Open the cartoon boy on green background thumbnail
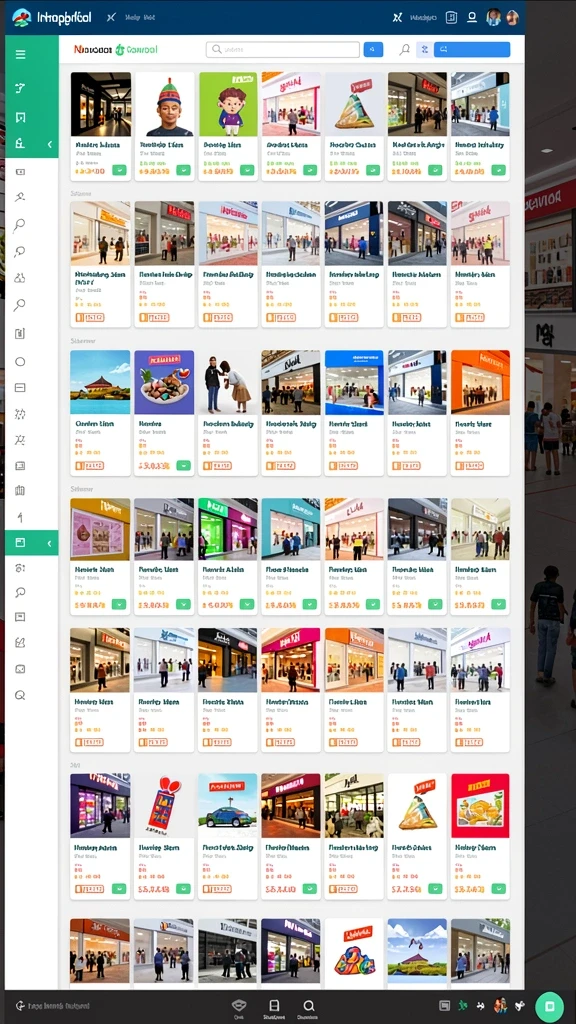 click(228, 104)
